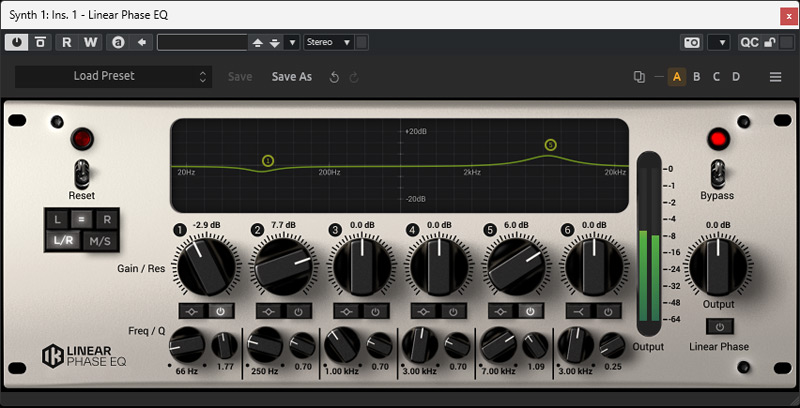Enable automation Read (R) button
The width and height of the screenshot is (800, 408).
coord(67,42)
